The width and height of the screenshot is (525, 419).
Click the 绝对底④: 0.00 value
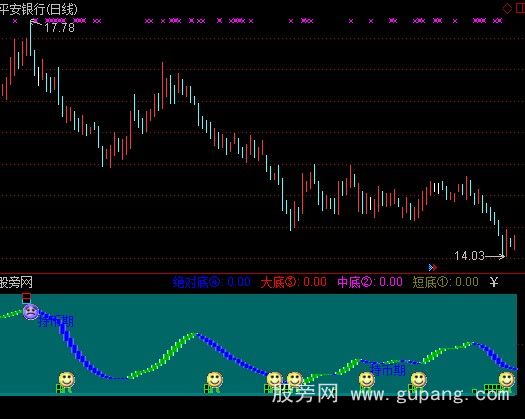tap(212, 282)
